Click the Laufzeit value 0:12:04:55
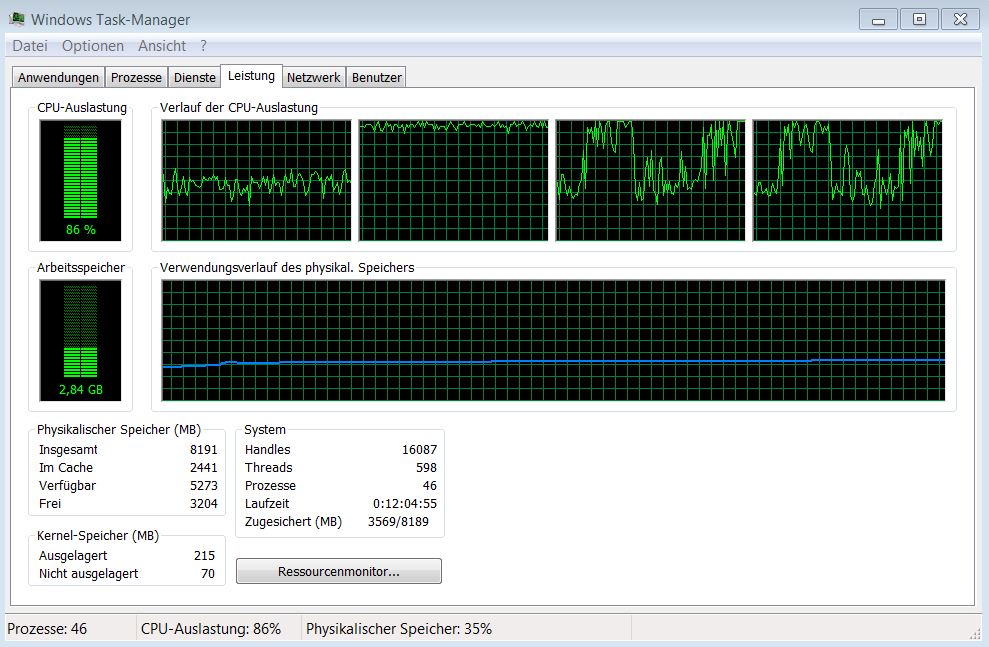 click(x=405, y=503)
